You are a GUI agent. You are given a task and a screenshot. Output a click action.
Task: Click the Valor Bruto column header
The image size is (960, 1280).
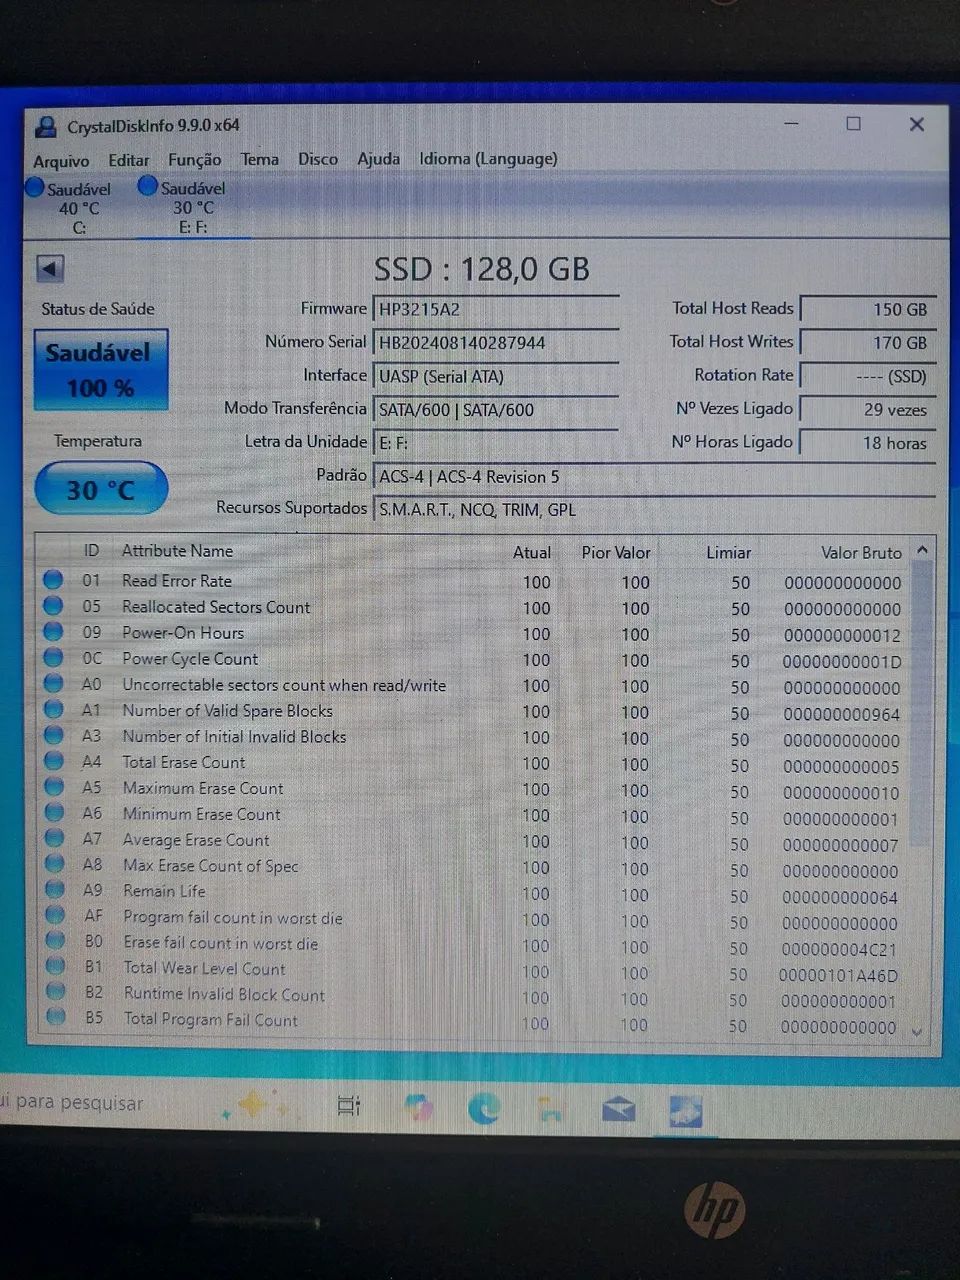[x=861, y=553]
